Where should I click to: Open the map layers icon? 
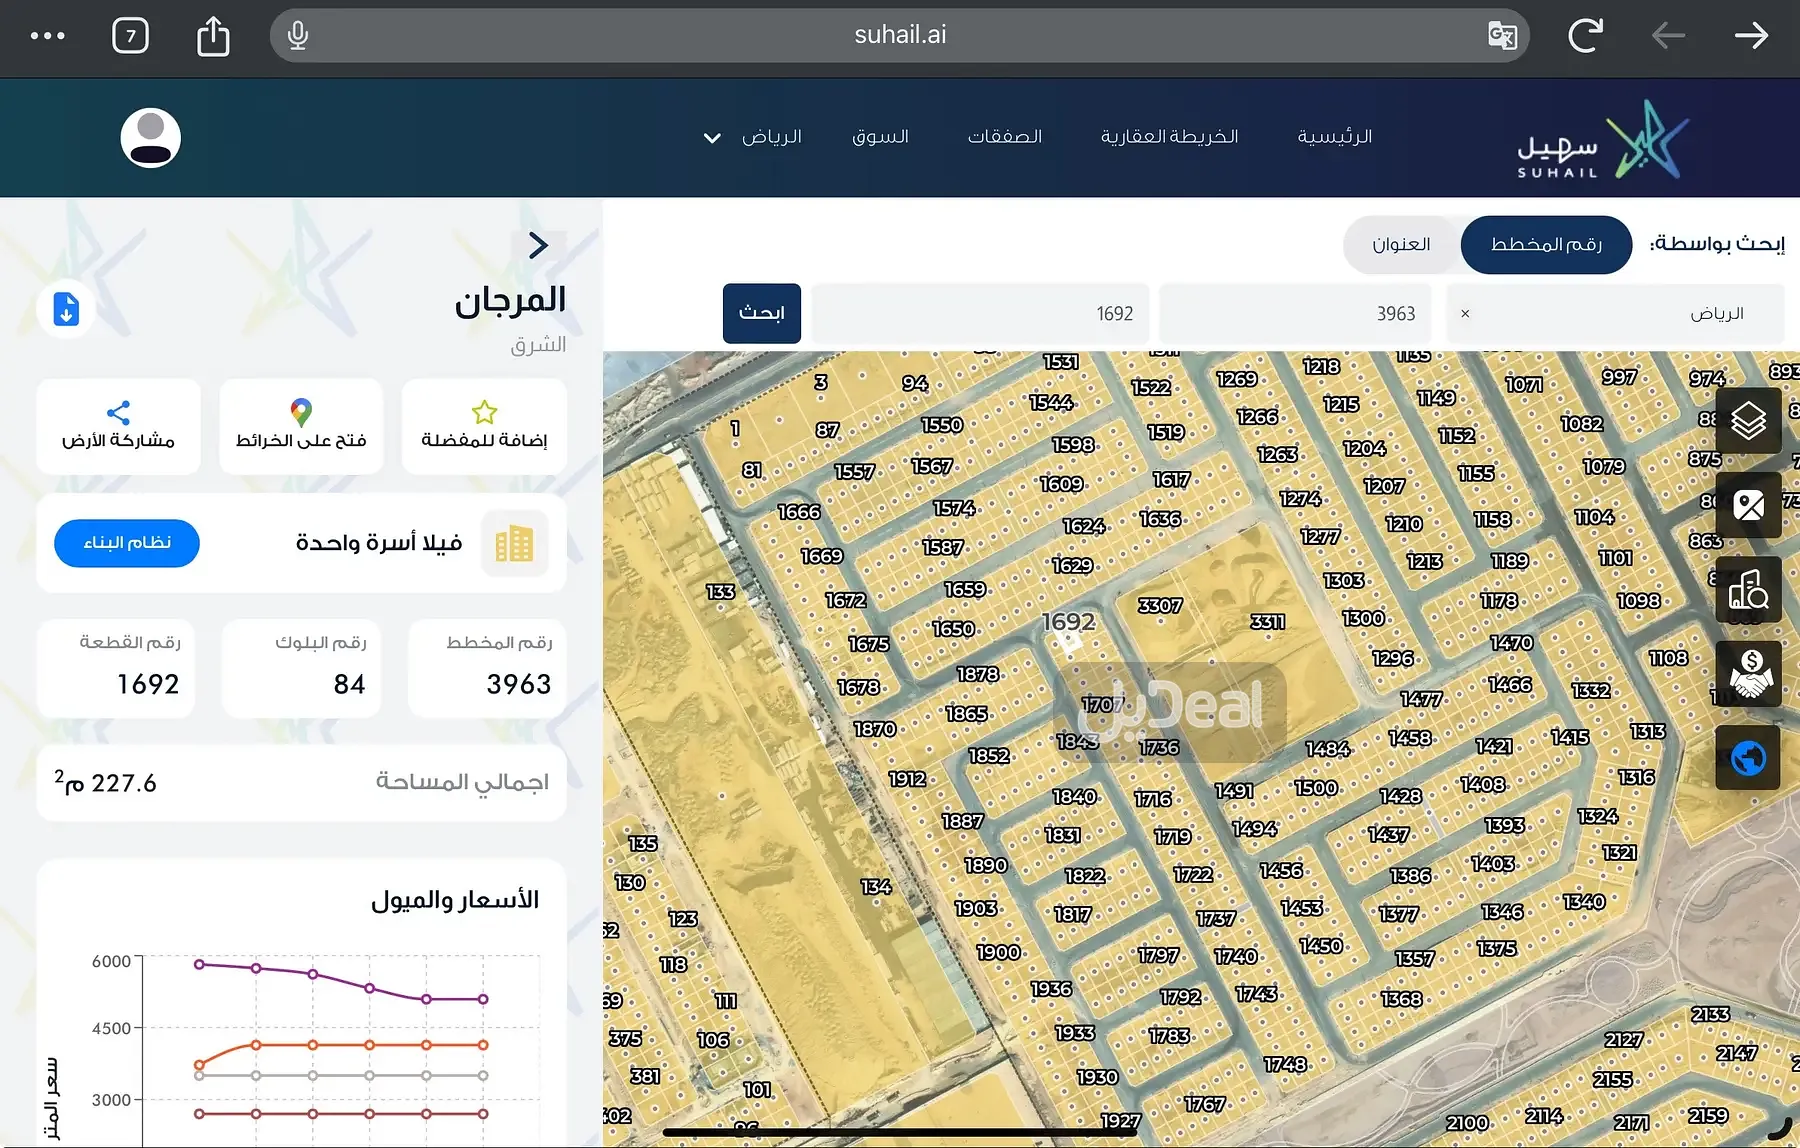1747,421
